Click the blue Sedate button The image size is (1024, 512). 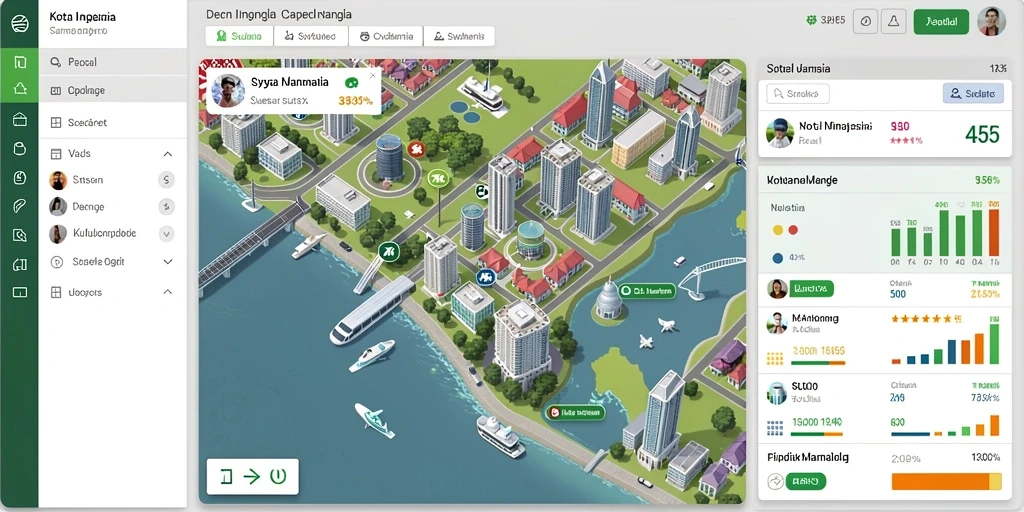point(973,94)
